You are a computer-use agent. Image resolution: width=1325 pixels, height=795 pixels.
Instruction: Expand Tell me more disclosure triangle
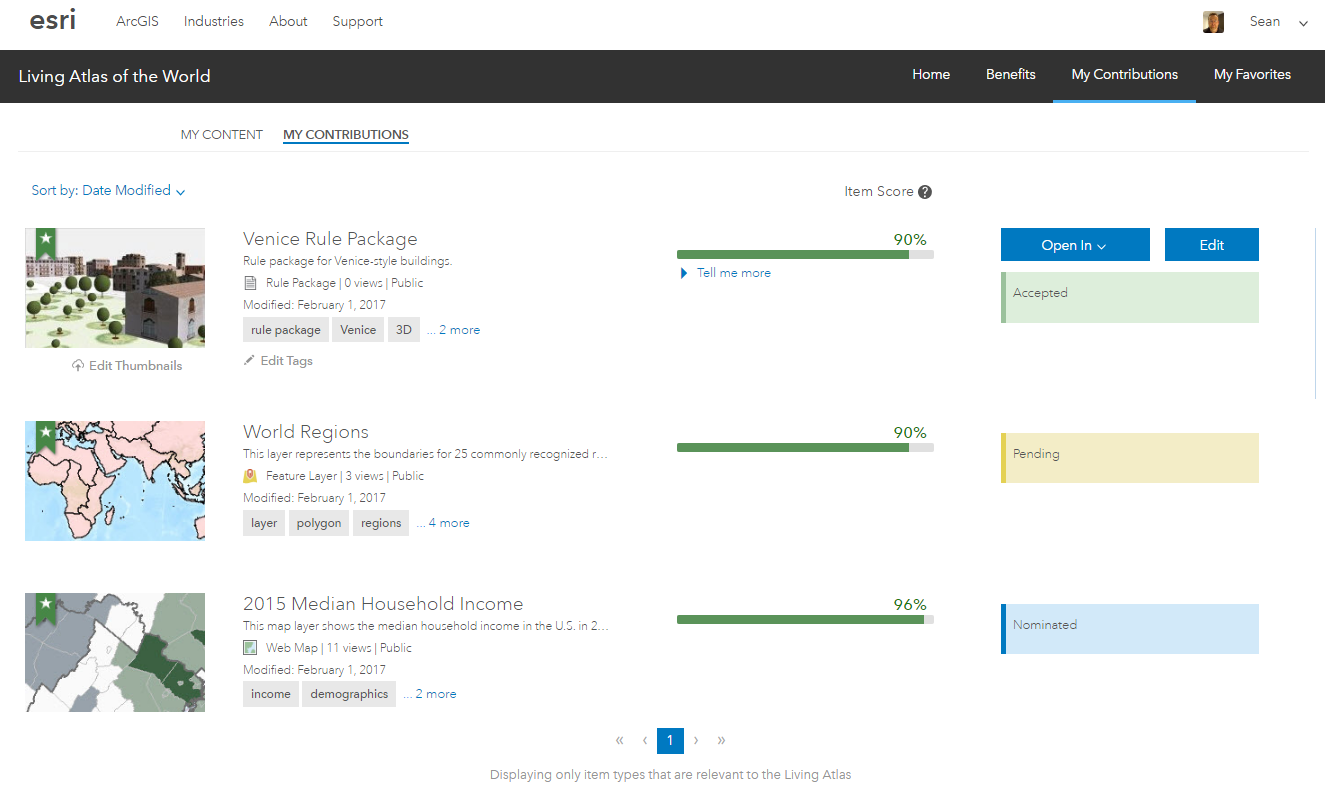(x=684, y=273)
